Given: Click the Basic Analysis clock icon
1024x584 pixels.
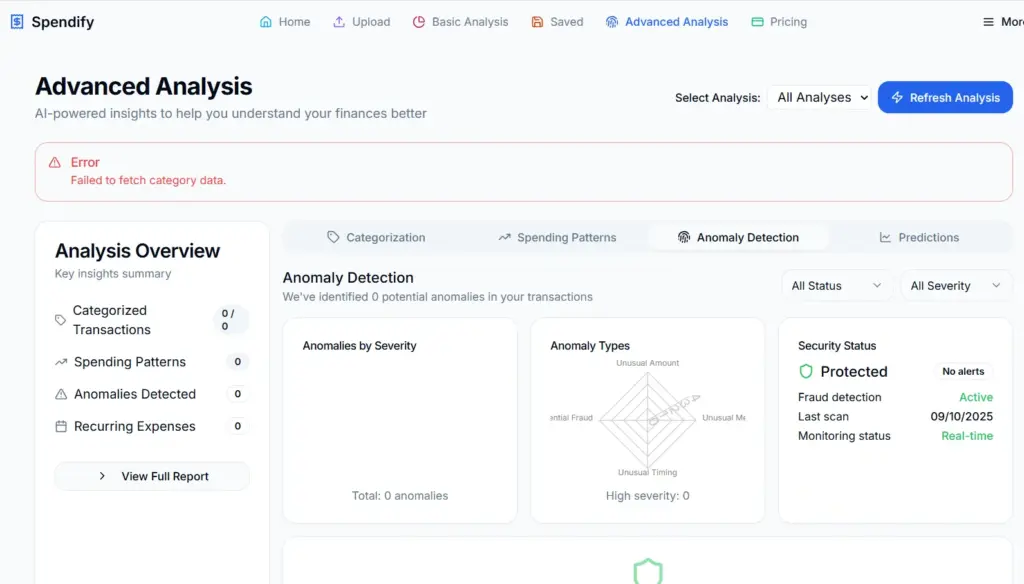Looking at the screenshot, I should click(419, 20).
